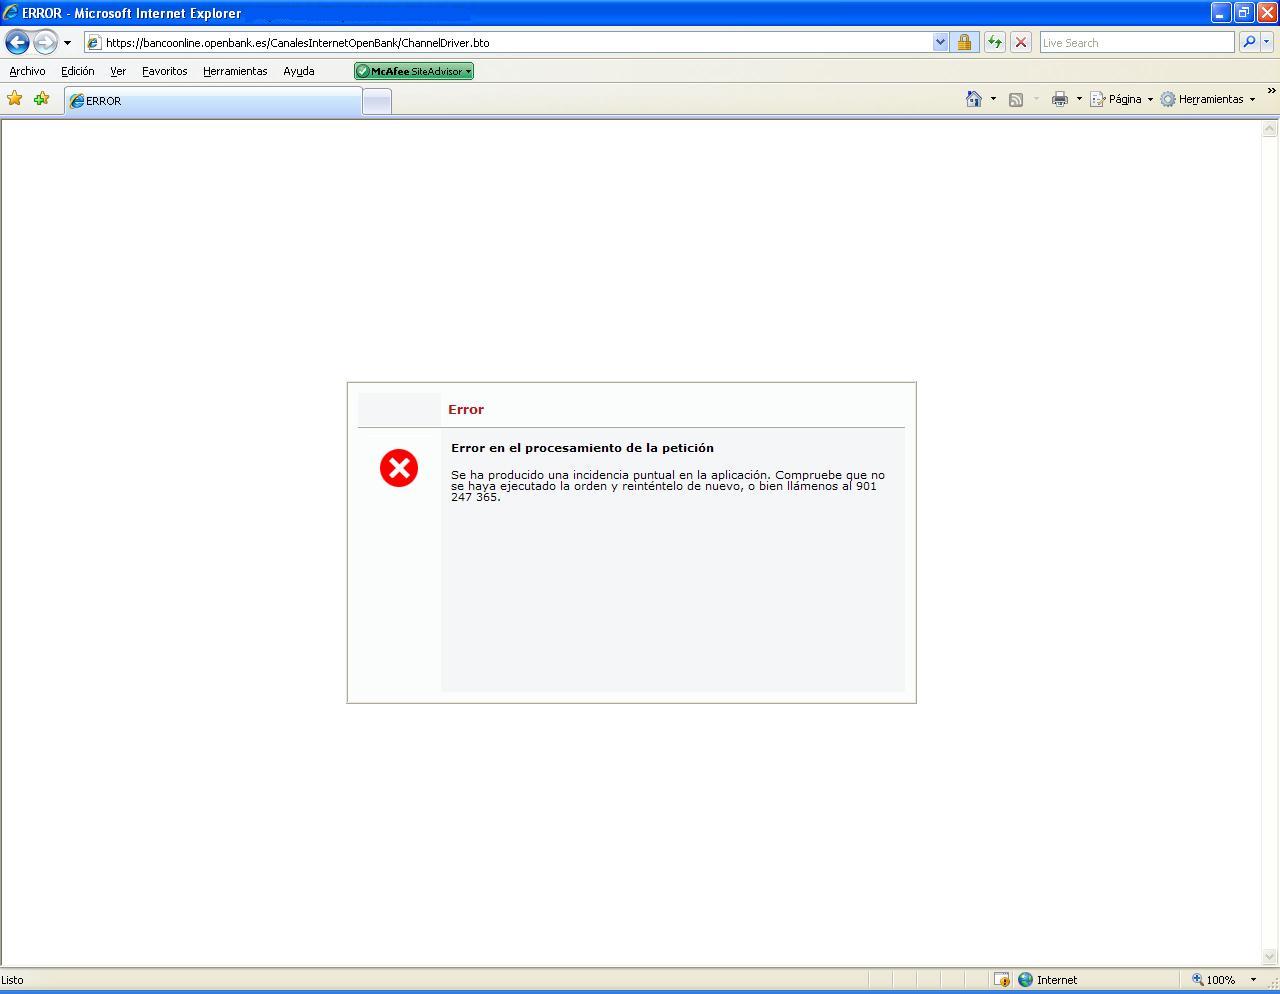Viewport: 1280px width, 994px height.
Task: Click the Add to Favorites icon
Action: pos(41,98)
